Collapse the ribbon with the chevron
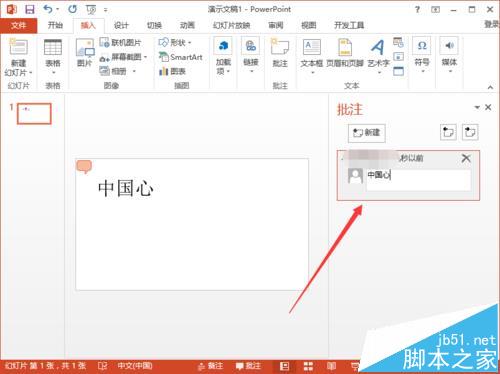Viewport: 500px width, 374px height. 490,87
